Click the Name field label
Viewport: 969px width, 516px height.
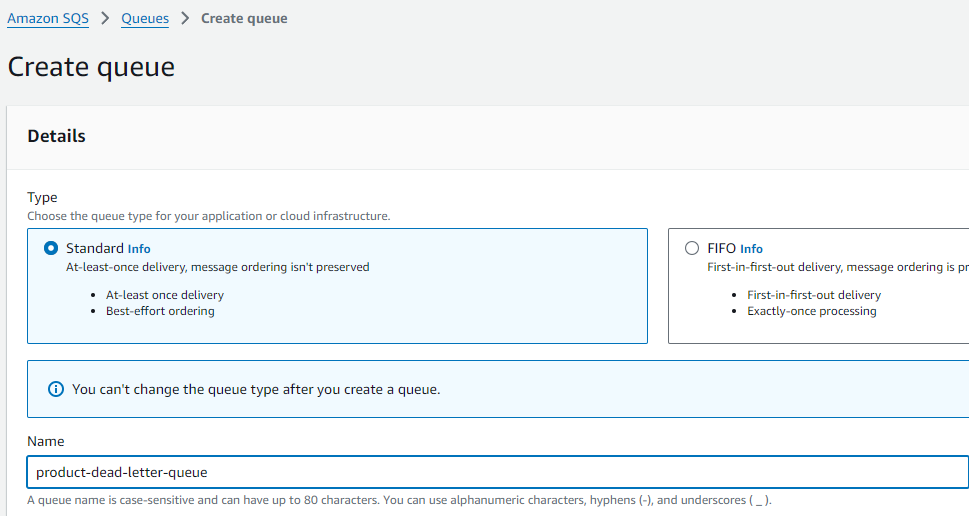click(x=45, y=441)
